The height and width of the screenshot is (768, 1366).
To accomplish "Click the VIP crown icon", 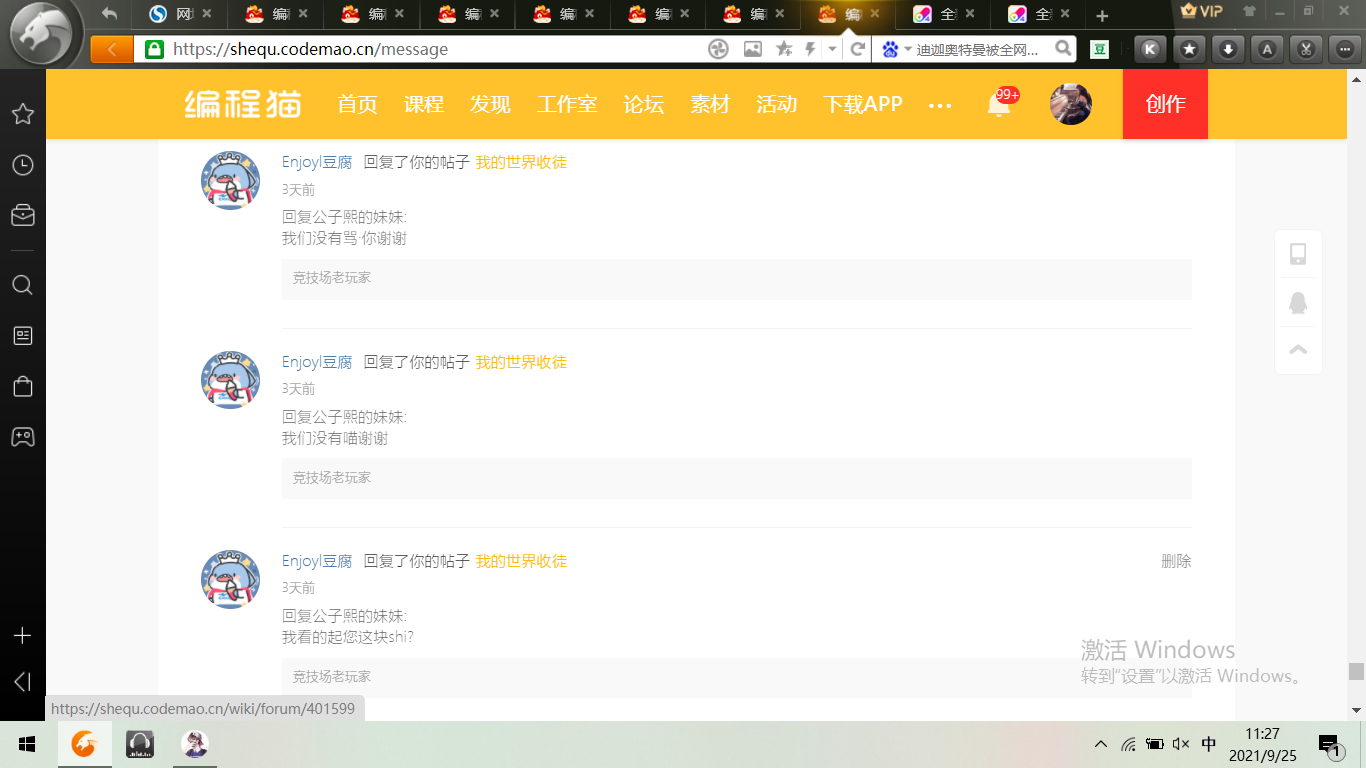I will [1202, 11].
